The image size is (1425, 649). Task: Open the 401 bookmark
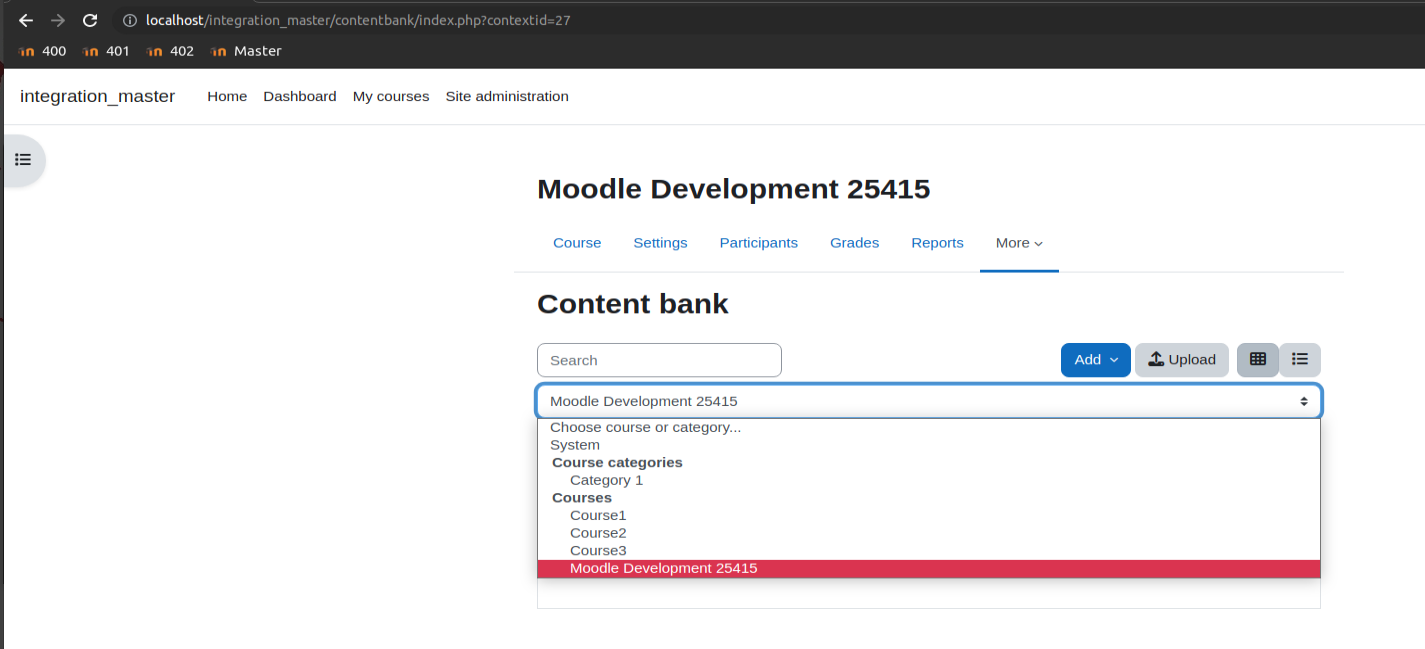[106, 51]
